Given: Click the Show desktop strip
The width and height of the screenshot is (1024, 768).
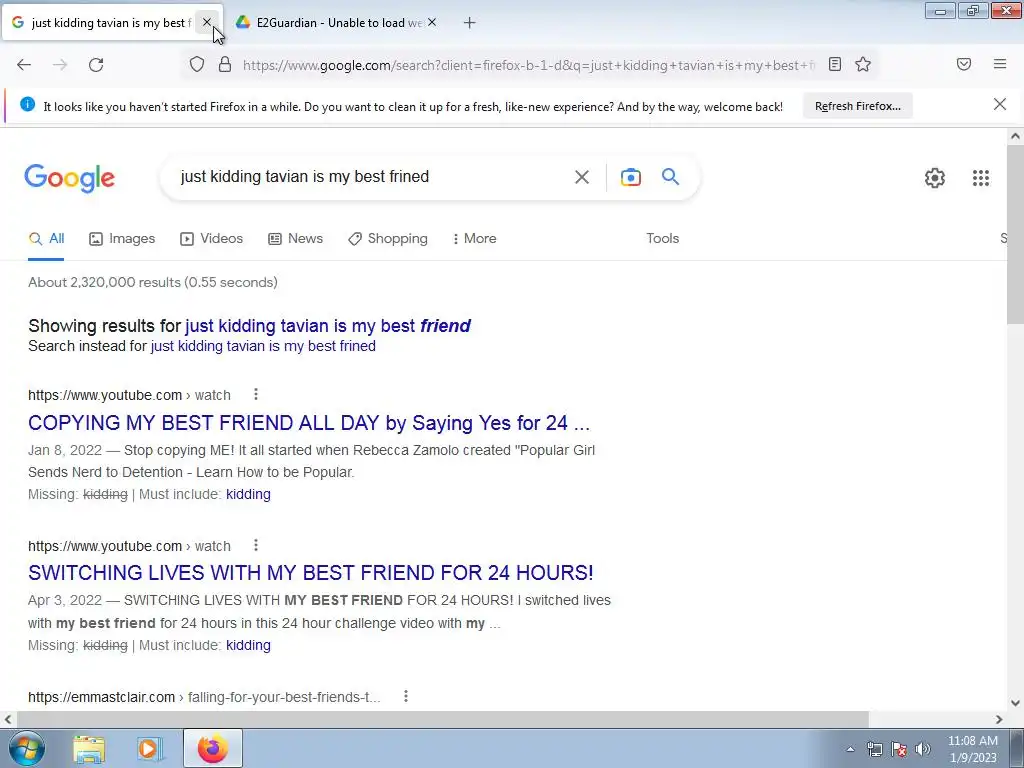Looking at the screenshot, I should [1017, 748].
